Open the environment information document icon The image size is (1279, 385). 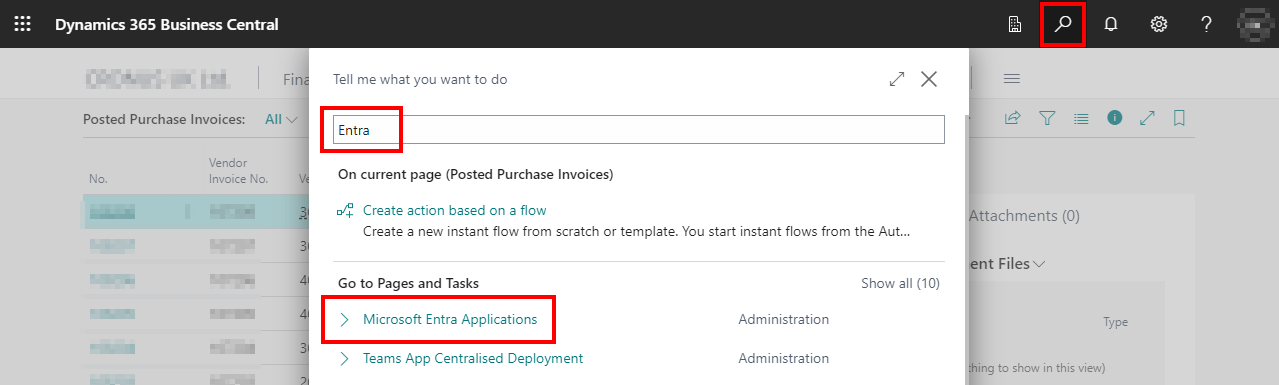1014,24
